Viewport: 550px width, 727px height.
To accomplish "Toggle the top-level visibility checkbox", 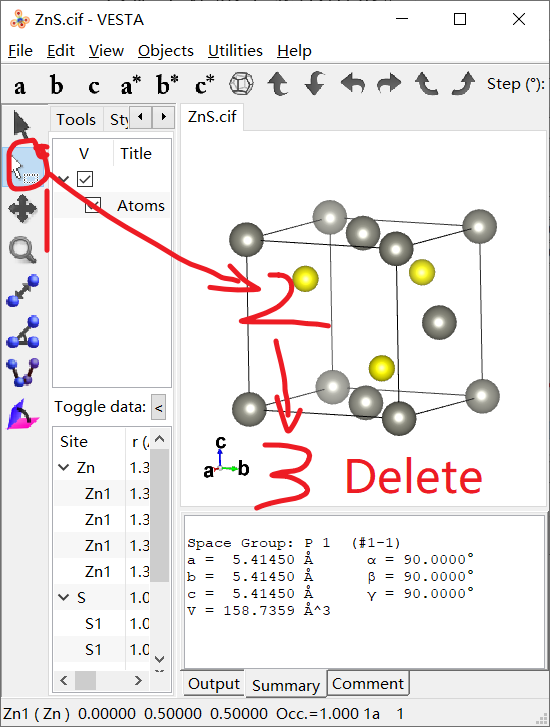I will click(85, 179).
